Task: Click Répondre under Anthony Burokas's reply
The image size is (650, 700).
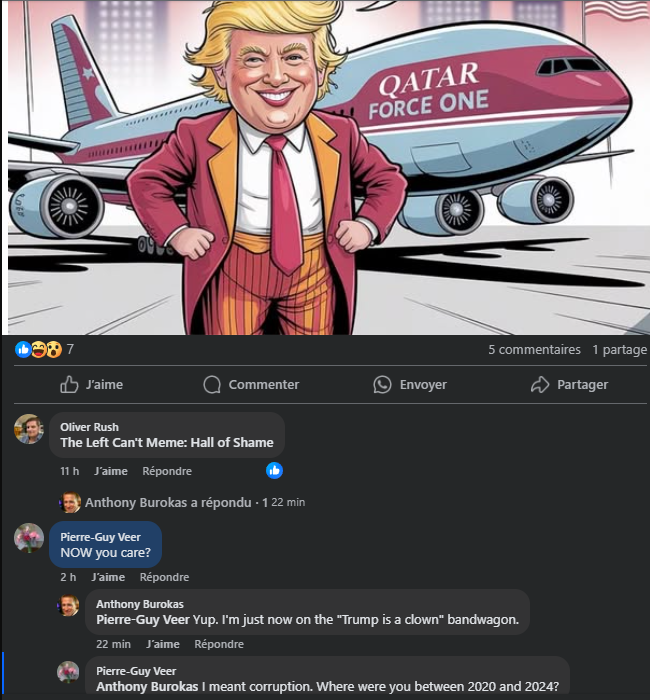Action: tap(219, 644)
